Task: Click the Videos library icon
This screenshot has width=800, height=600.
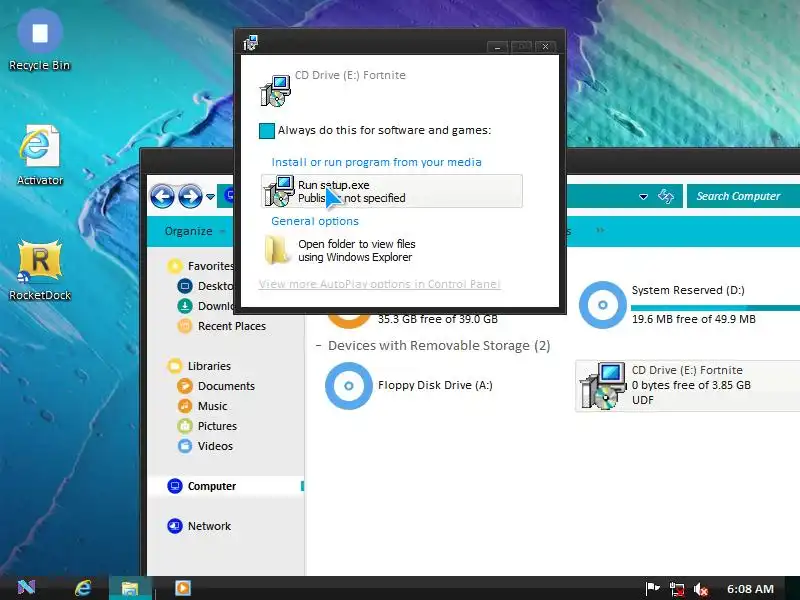Action: coord(185,446)
